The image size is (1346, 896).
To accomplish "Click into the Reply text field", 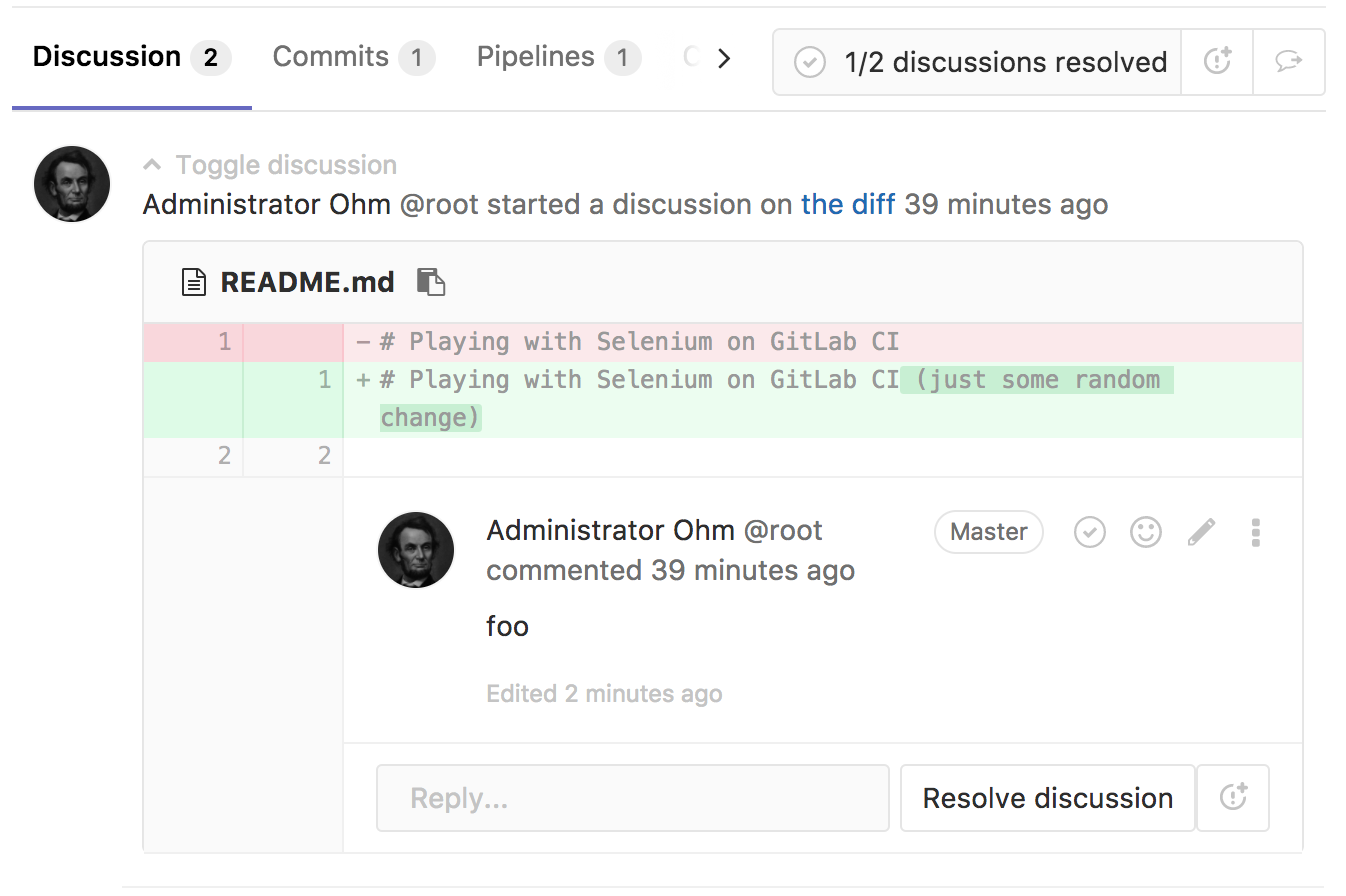I will click(x=632, y=798).
